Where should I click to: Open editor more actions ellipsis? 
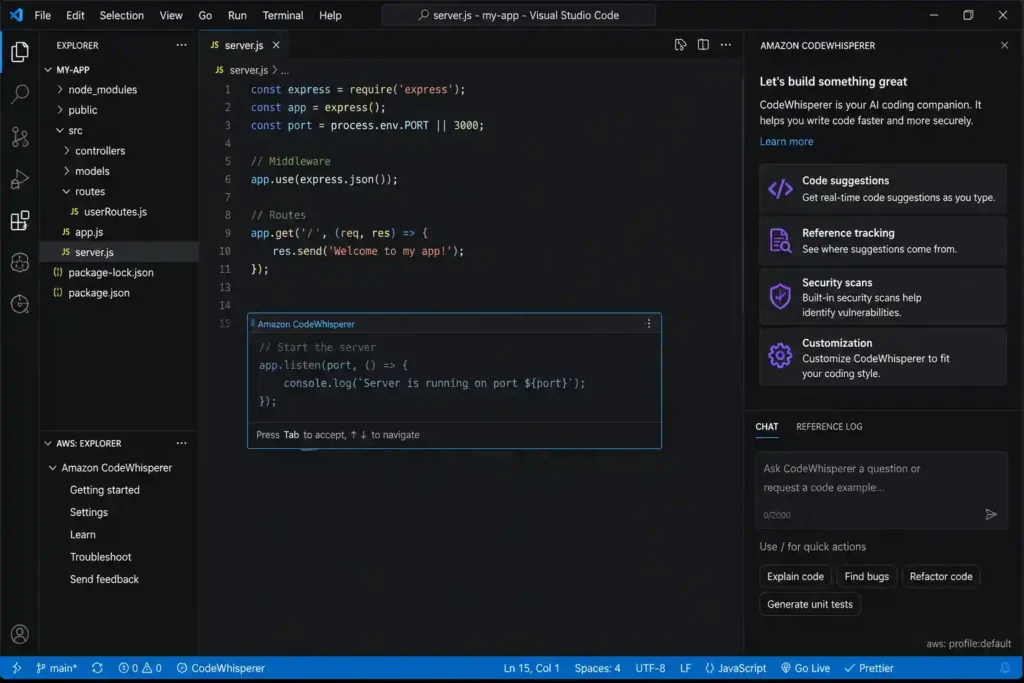tap(726, 45)
